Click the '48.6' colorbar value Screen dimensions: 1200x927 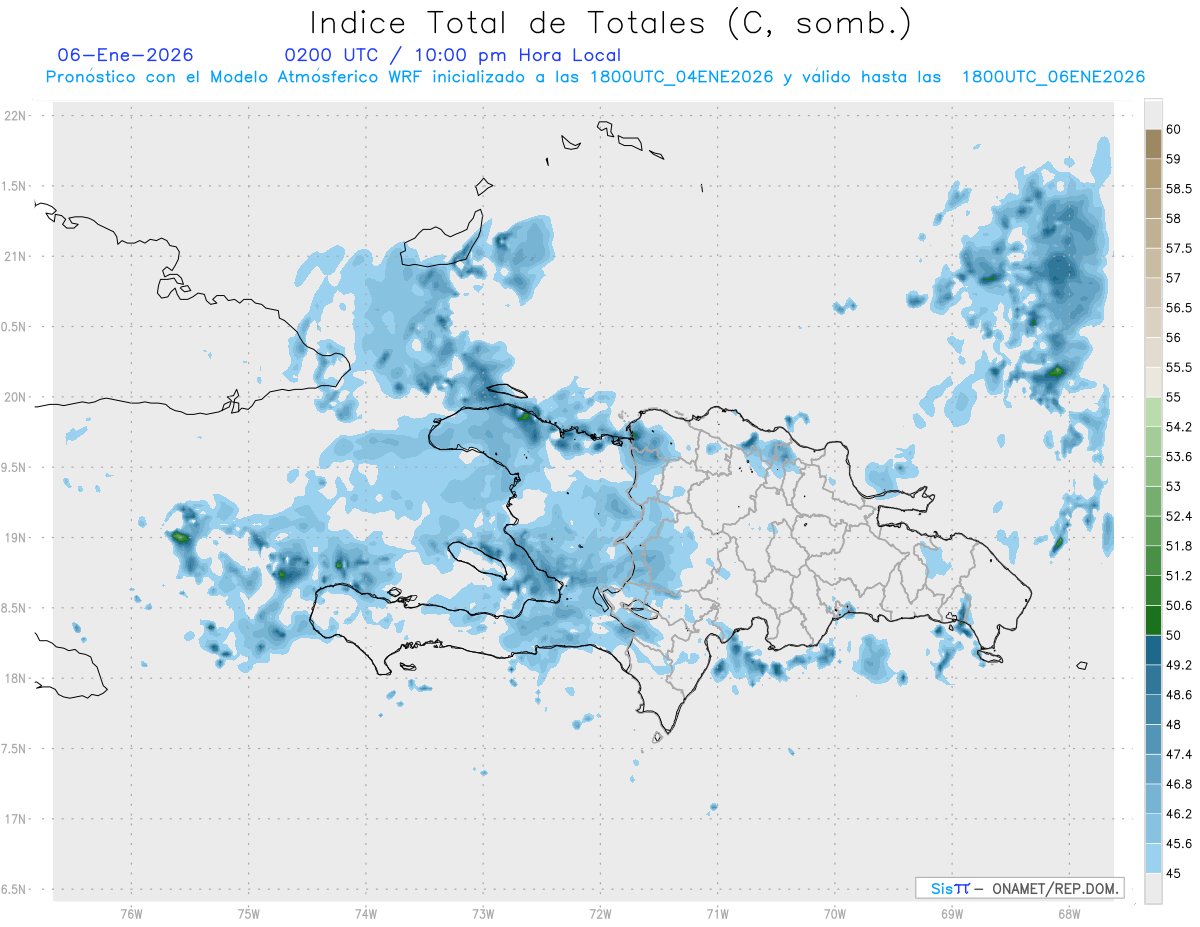[1179, 695]
